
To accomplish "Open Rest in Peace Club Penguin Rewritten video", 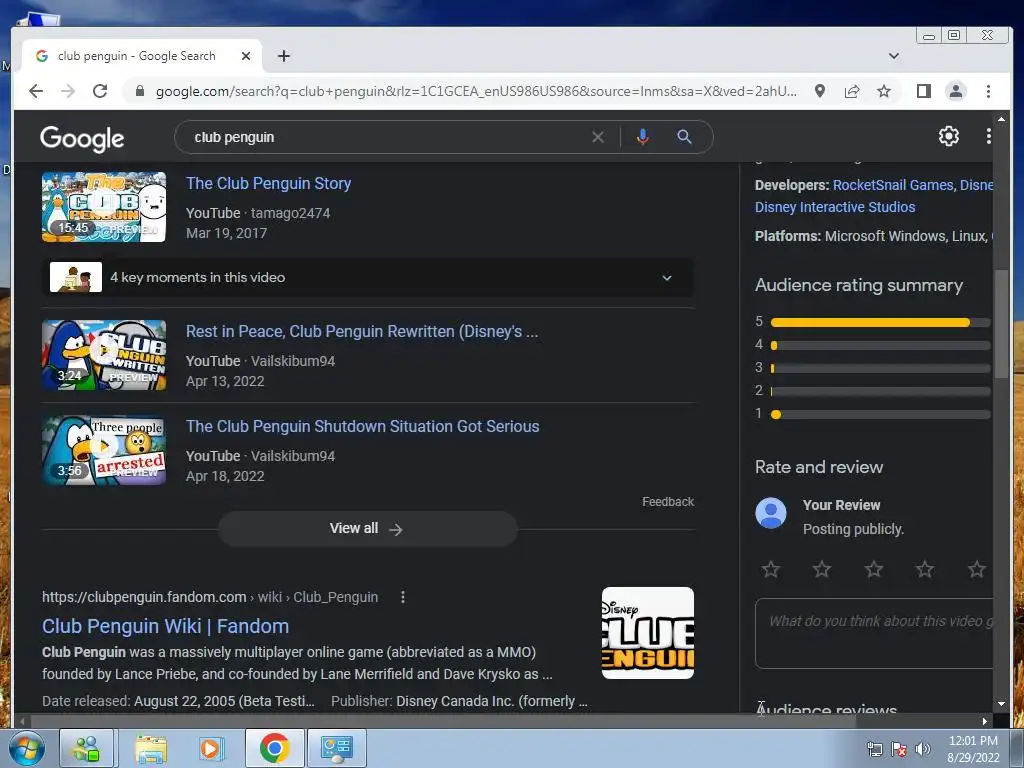I will click(362, 332).
